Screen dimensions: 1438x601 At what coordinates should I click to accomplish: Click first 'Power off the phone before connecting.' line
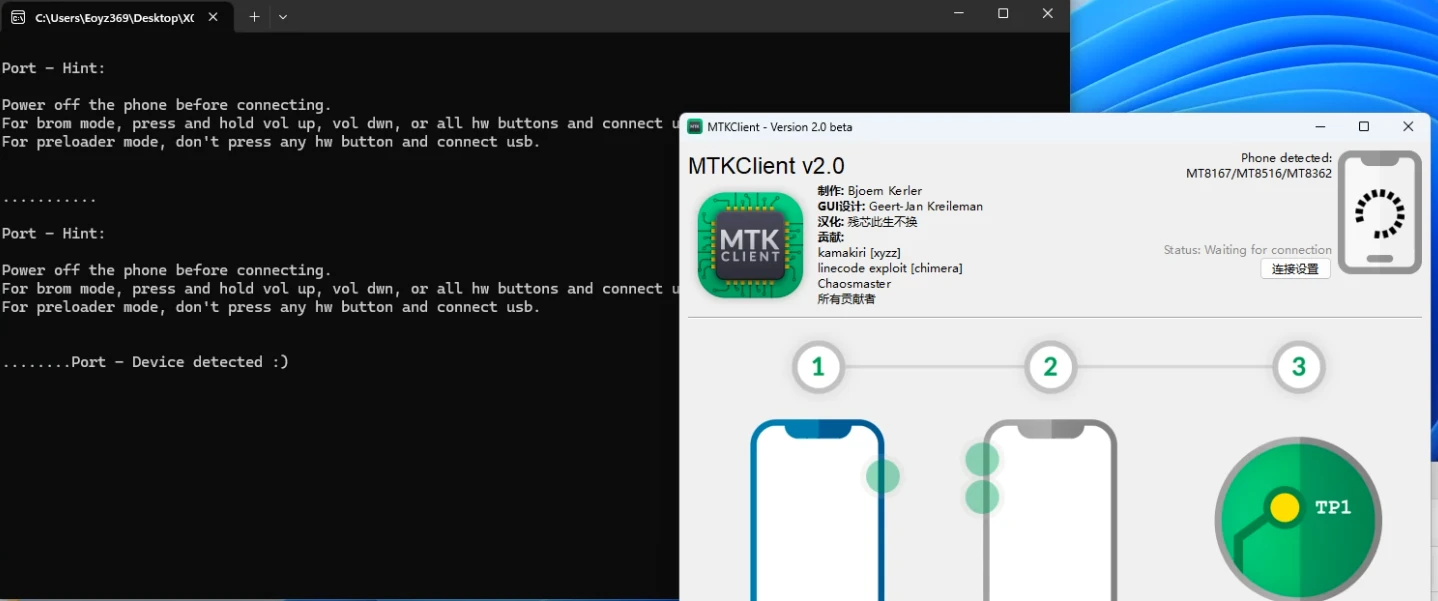(166, 105)
